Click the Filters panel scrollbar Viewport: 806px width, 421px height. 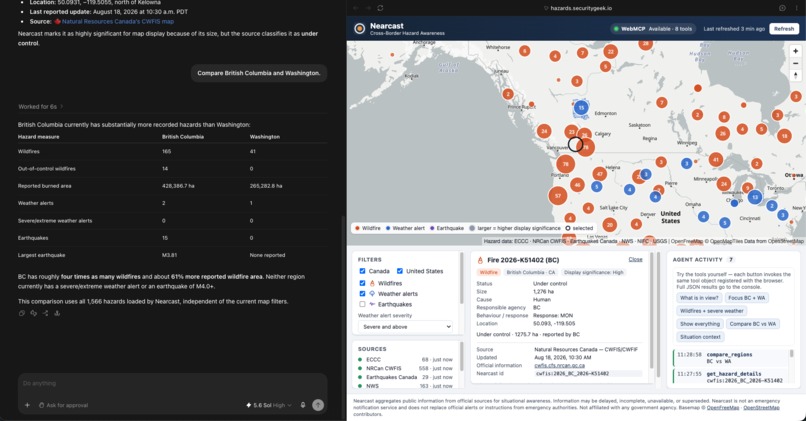(462, 278)
